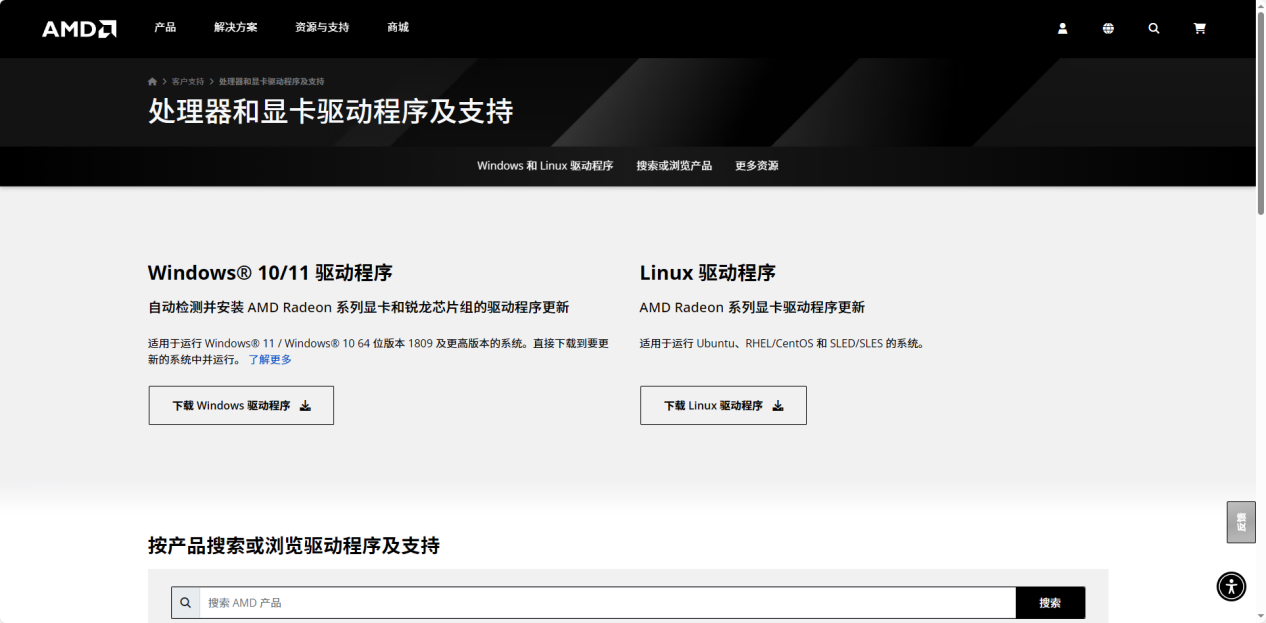Click the home icon in the breadcrumb

151,80
